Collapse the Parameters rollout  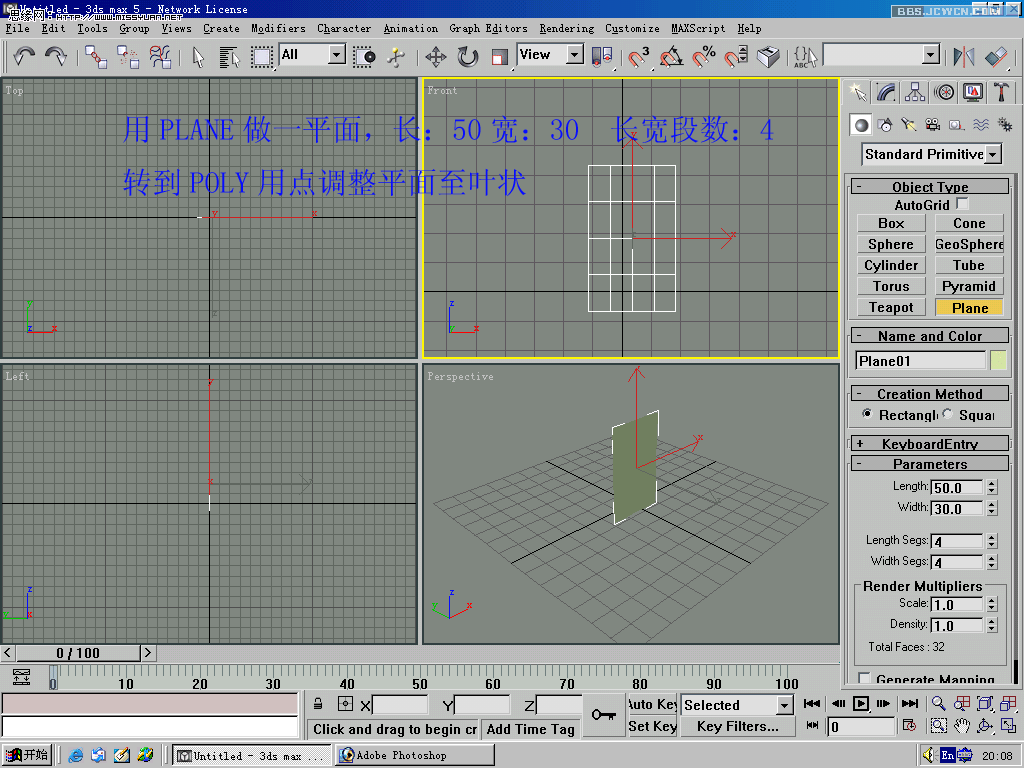point(930,464)
